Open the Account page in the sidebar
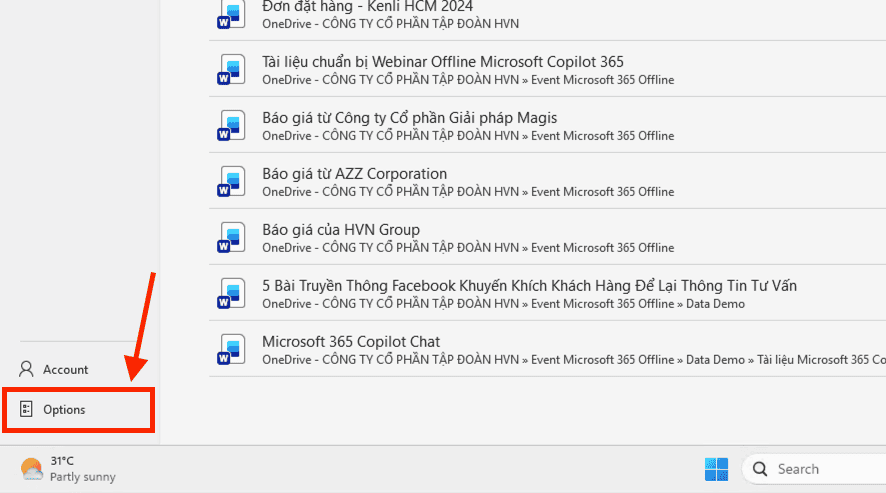Image resolution: width=886 pixels, height=493 pixels. coord(65,369)
